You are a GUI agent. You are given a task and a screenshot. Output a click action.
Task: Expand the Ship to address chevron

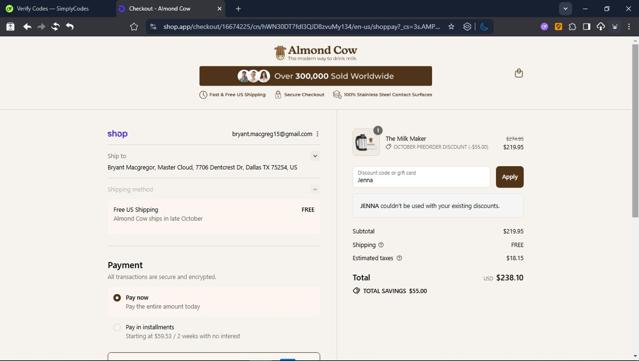click(x=315, y=156)
